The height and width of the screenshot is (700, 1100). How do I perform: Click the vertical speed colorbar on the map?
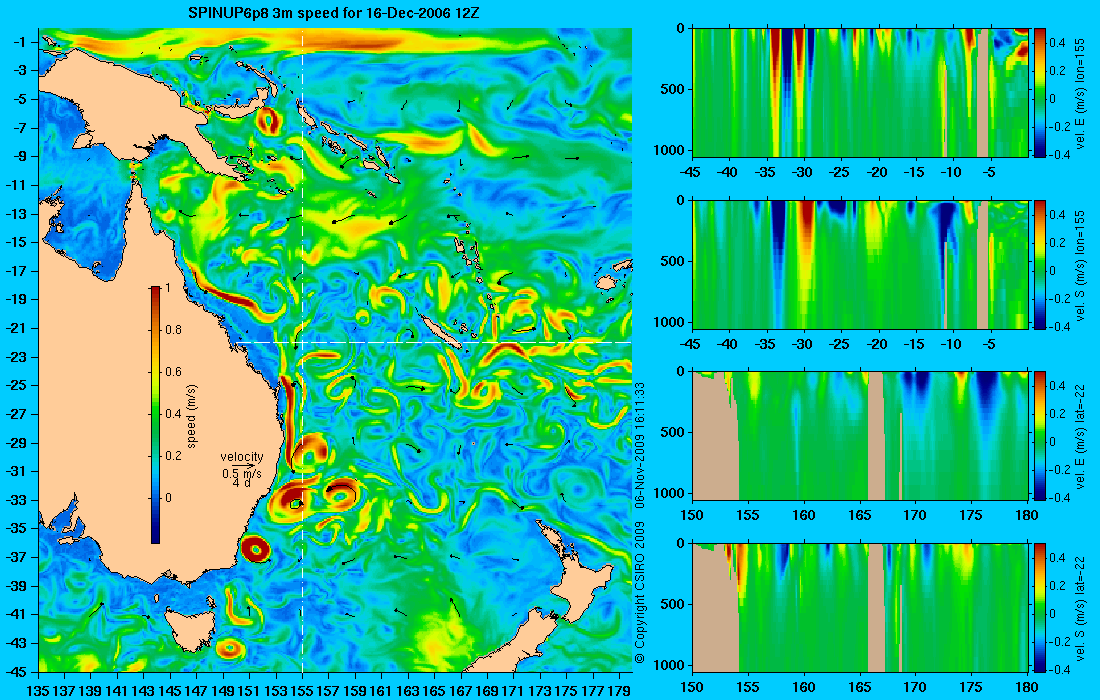(x=155, y=415)
